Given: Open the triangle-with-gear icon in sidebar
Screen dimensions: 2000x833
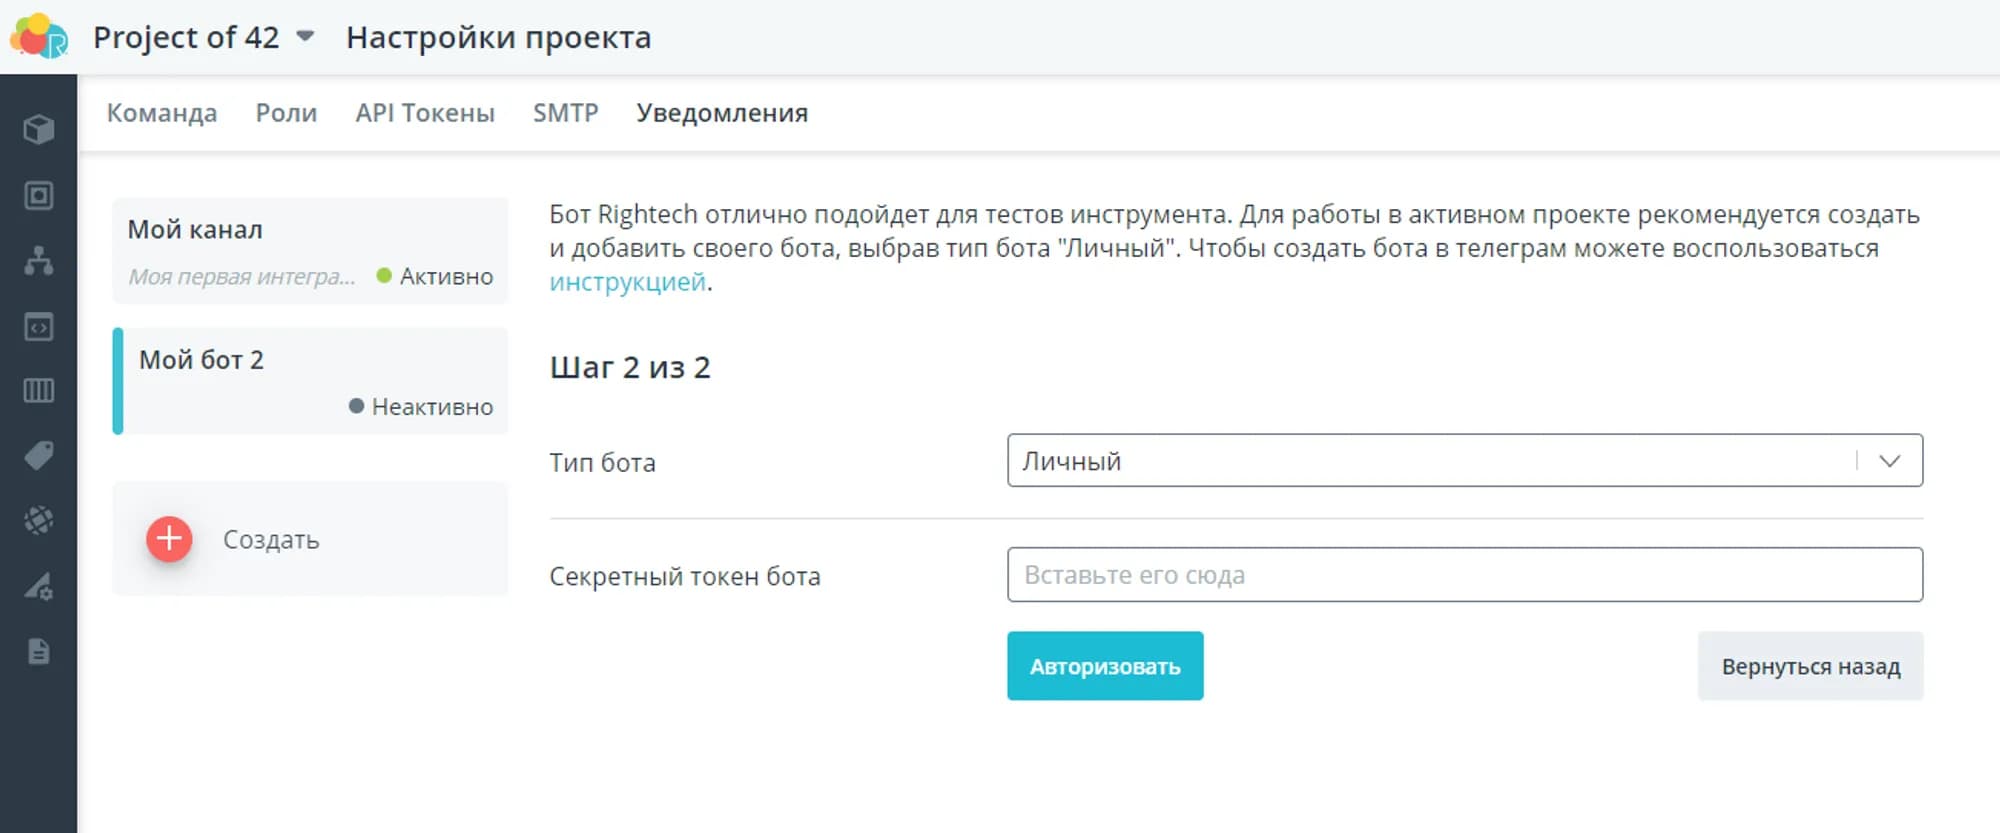Looking at the screenshot, I should coord(38,586).
